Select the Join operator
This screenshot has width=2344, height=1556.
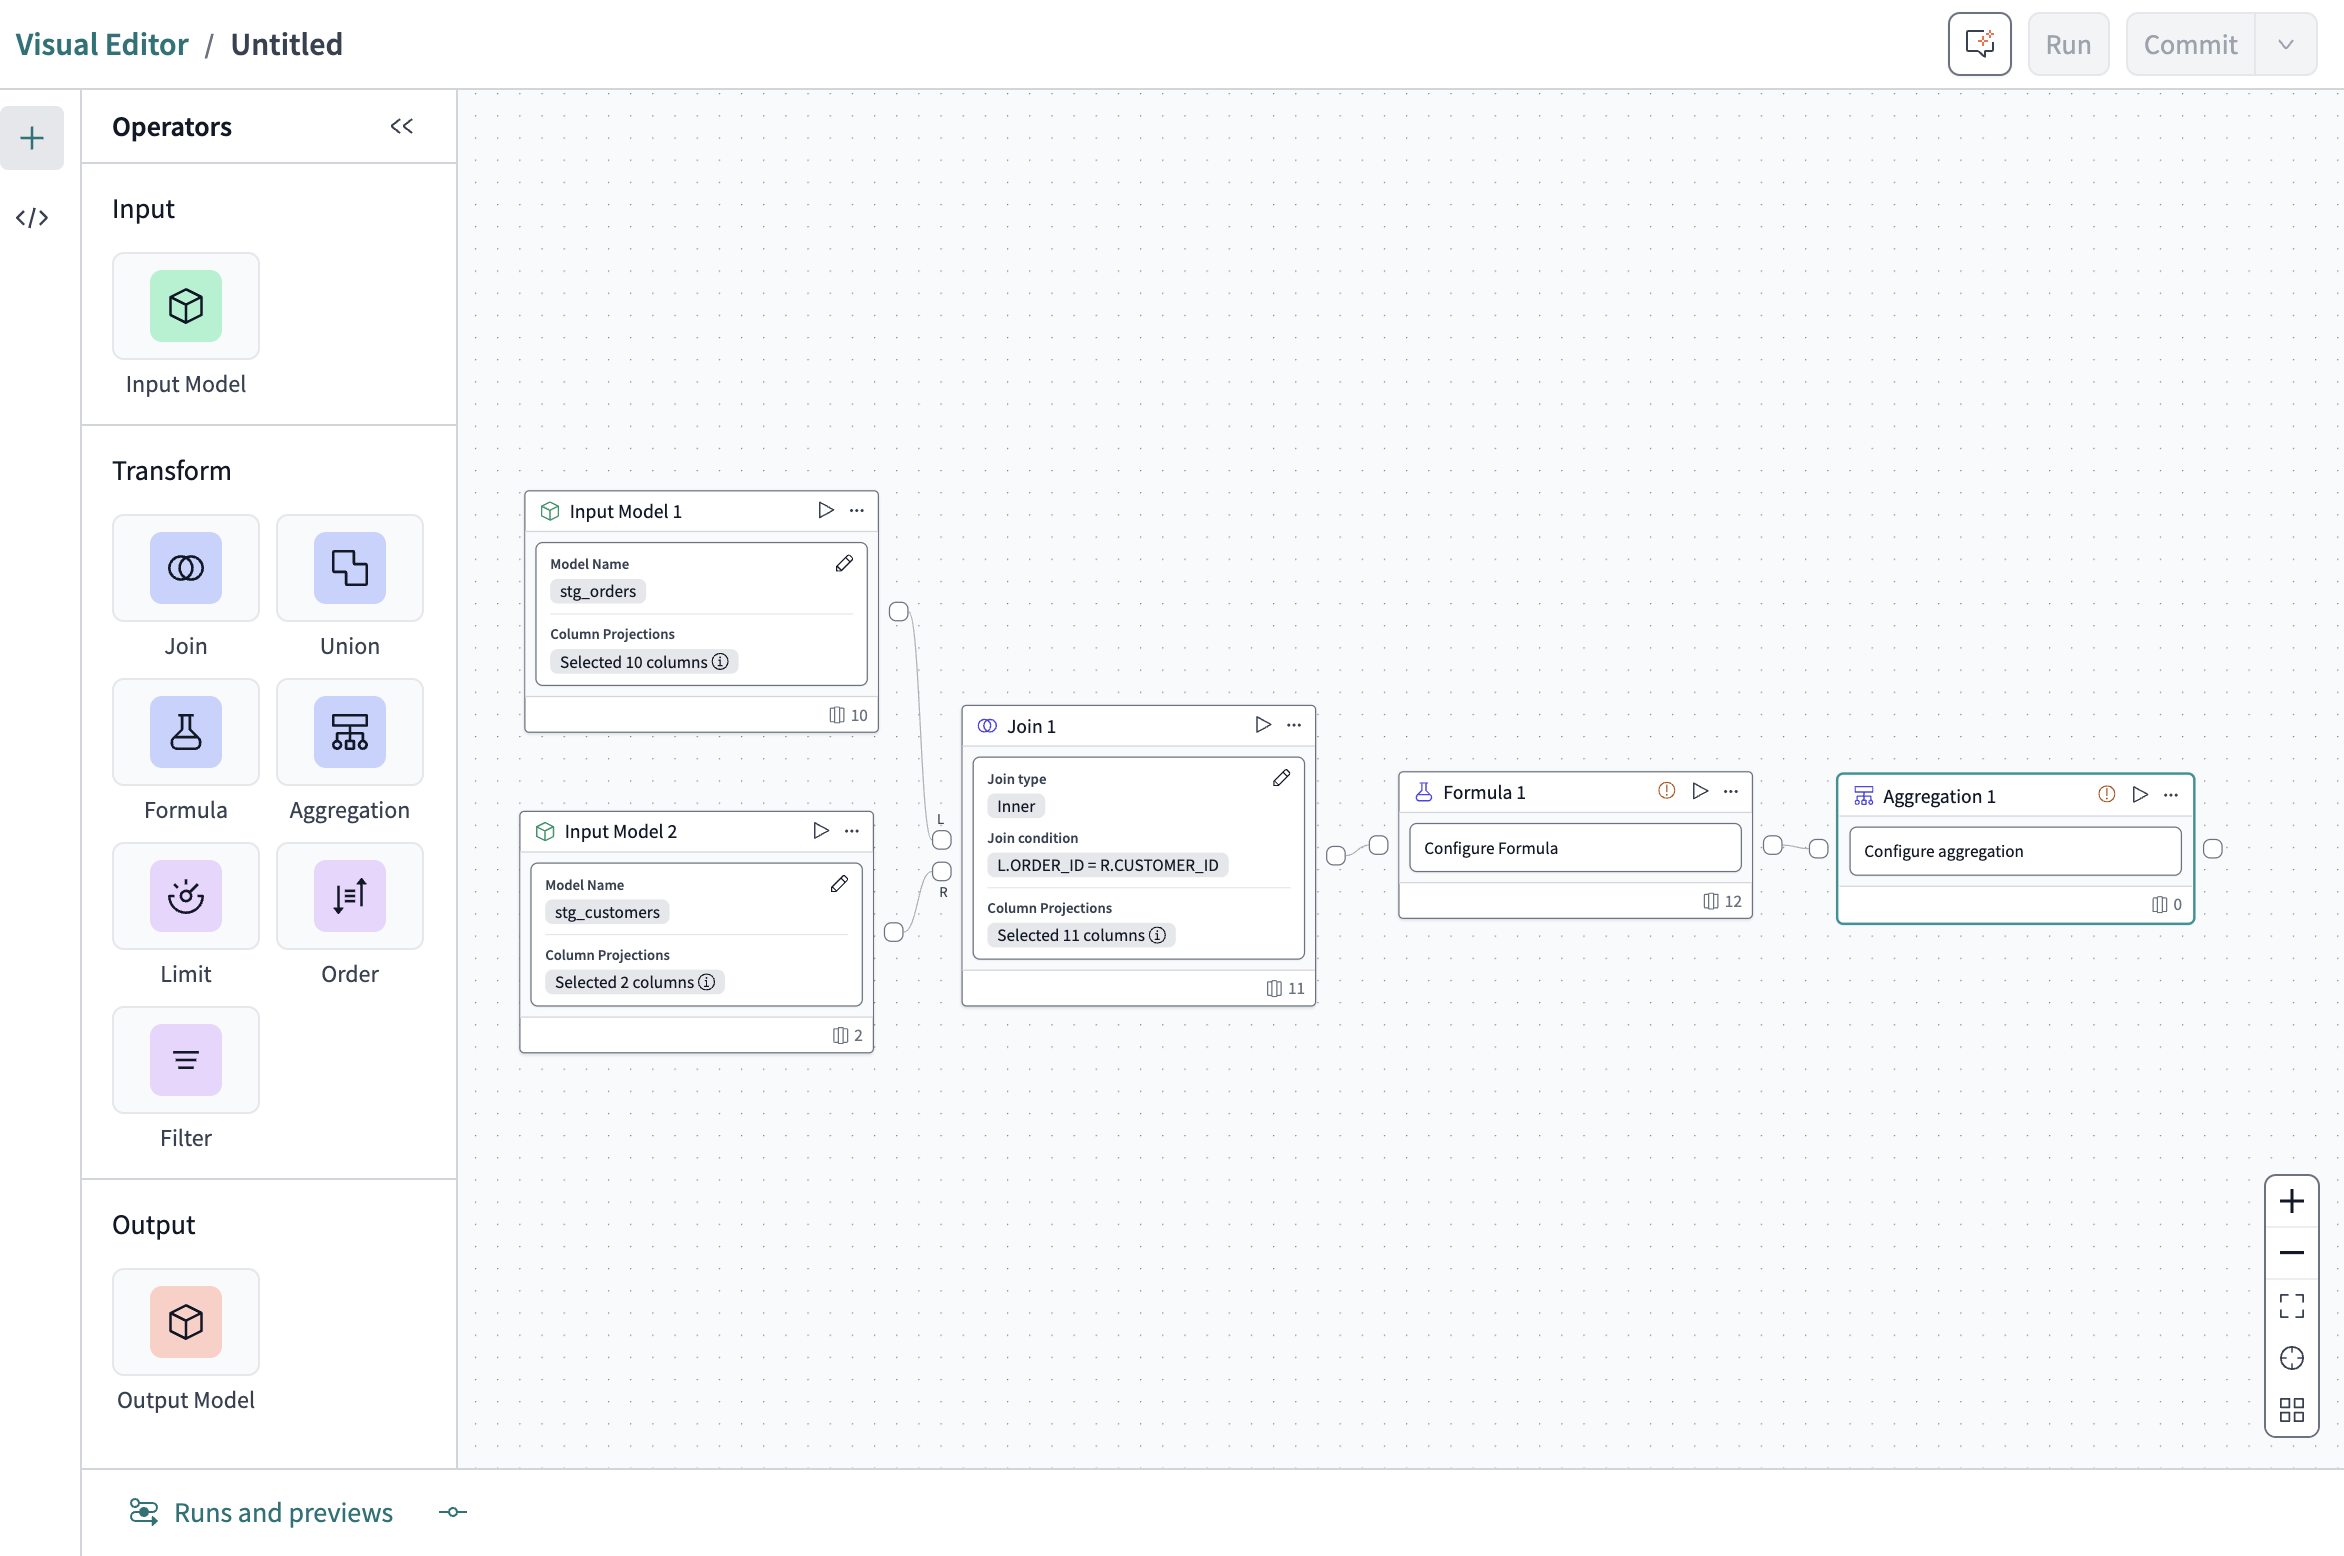pos(185,568)
